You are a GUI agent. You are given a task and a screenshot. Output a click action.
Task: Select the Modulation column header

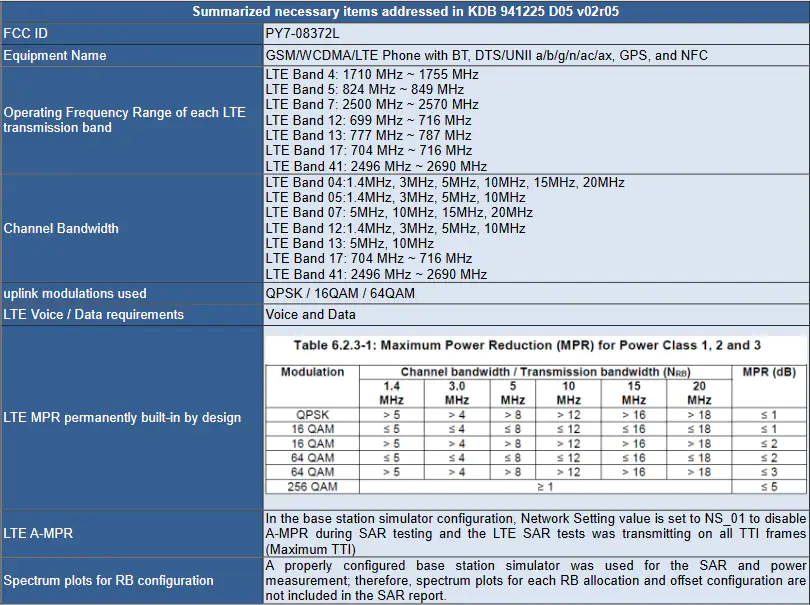pyautogui.click(x=313, y=372)
